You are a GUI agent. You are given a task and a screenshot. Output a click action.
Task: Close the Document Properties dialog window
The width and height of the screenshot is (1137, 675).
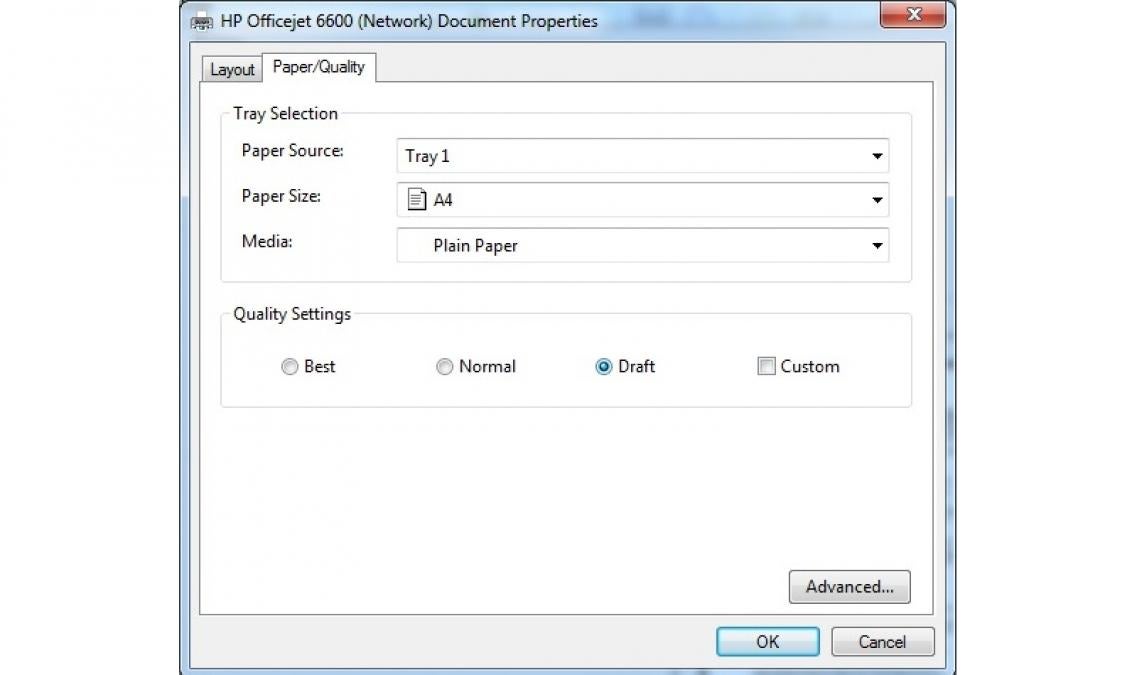click(x=913, y=15)
